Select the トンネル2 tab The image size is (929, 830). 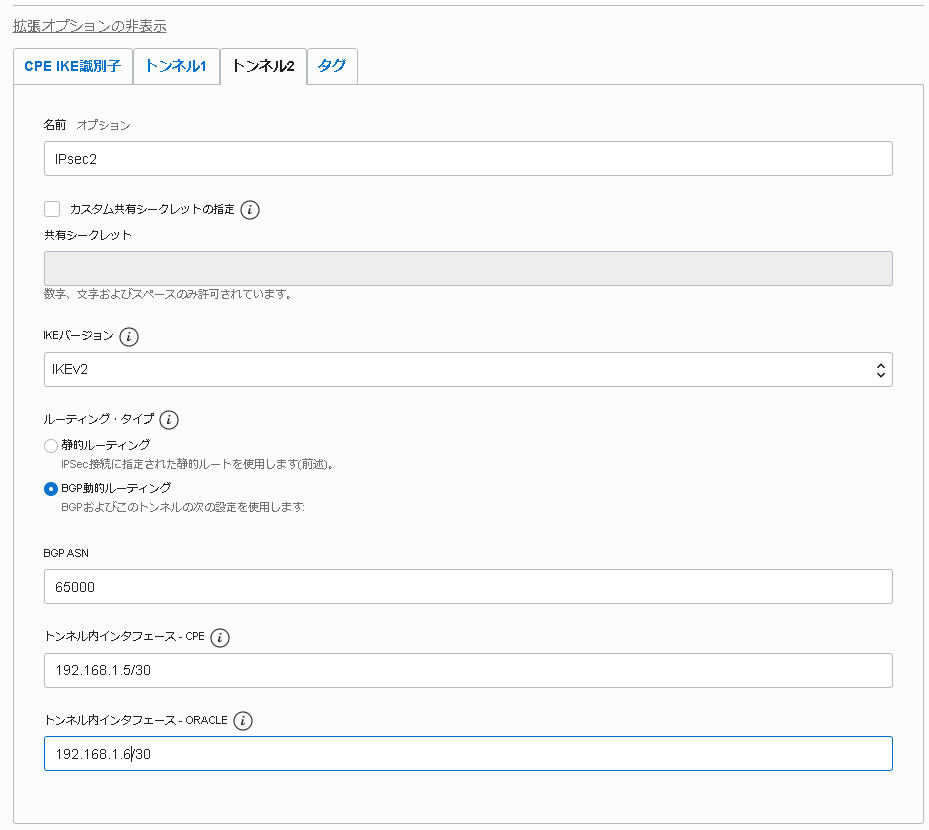point(263,67)
